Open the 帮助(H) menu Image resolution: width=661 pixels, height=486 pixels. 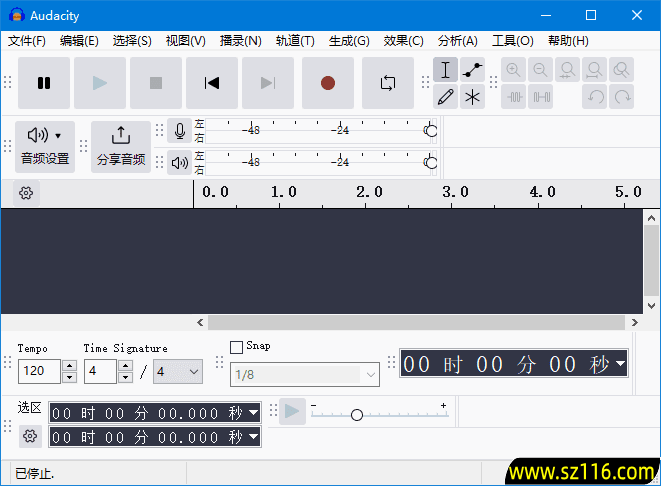coord(568,41)
